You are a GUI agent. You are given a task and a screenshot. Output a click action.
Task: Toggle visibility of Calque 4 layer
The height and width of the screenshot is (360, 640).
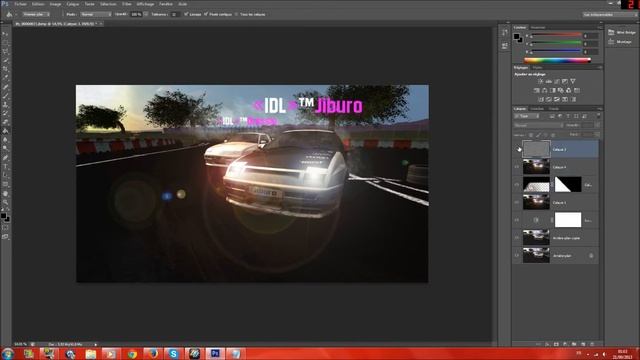tap(517, 167)
